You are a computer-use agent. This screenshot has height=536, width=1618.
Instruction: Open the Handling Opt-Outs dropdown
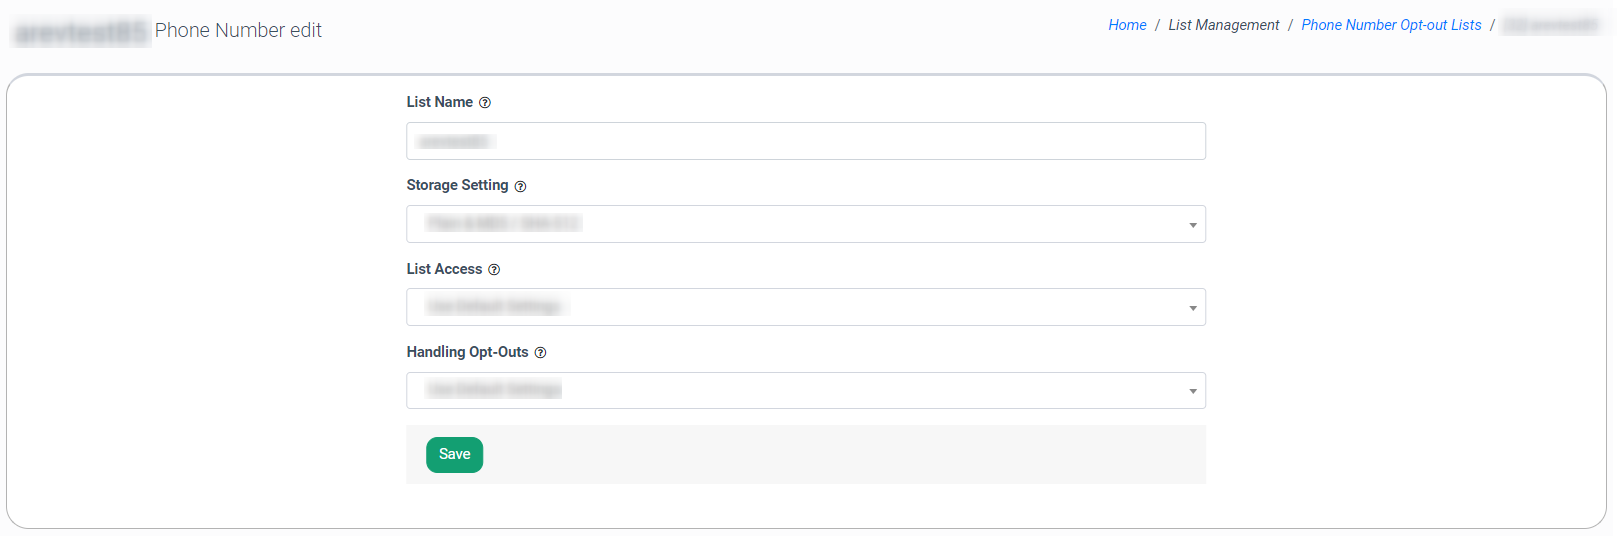click(805, 390)
